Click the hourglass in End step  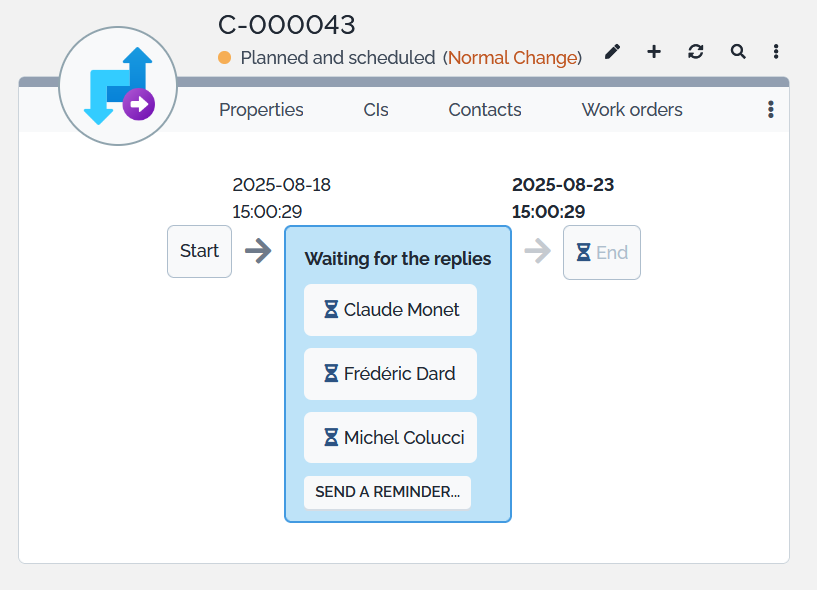583,253
